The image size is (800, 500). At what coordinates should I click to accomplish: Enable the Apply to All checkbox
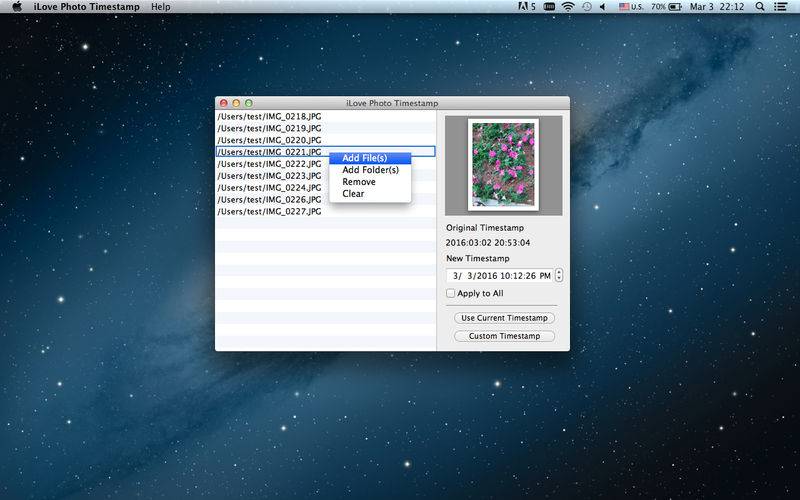[x=451, y=293]
